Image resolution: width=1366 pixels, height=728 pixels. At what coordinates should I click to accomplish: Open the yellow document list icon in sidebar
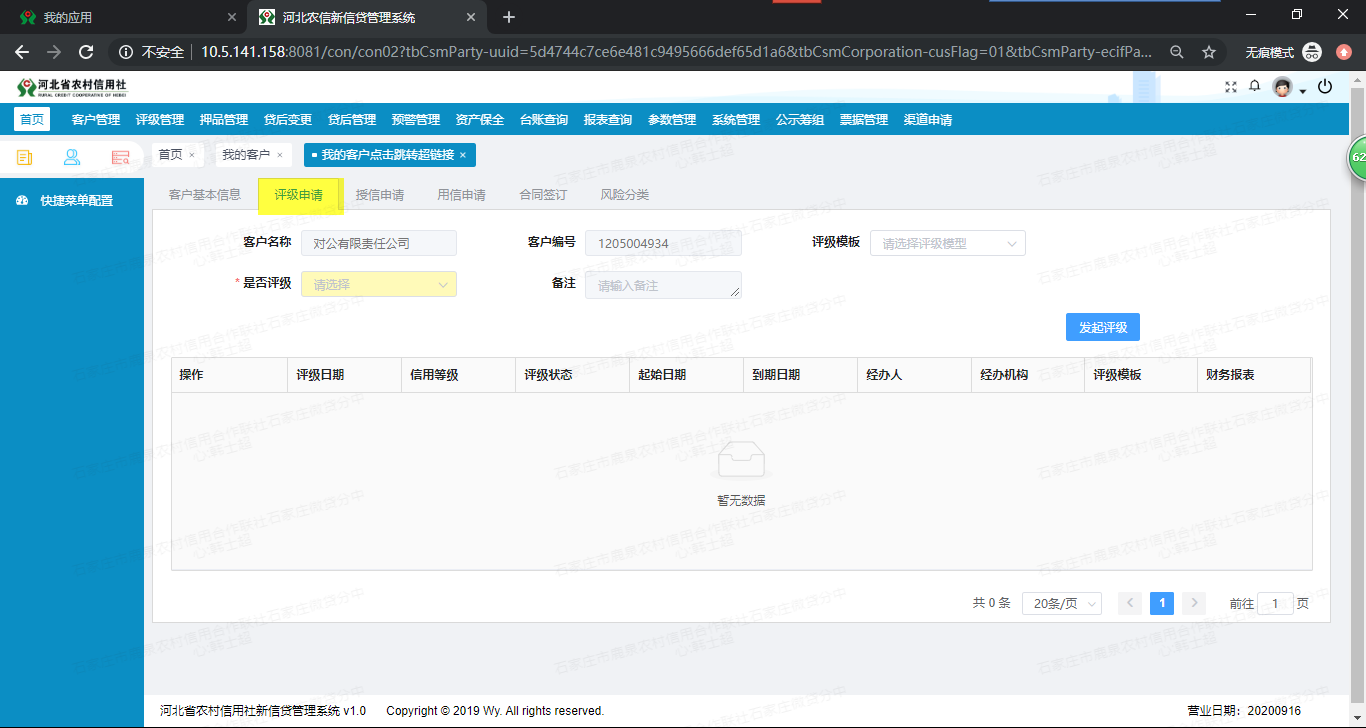(24, 157)
